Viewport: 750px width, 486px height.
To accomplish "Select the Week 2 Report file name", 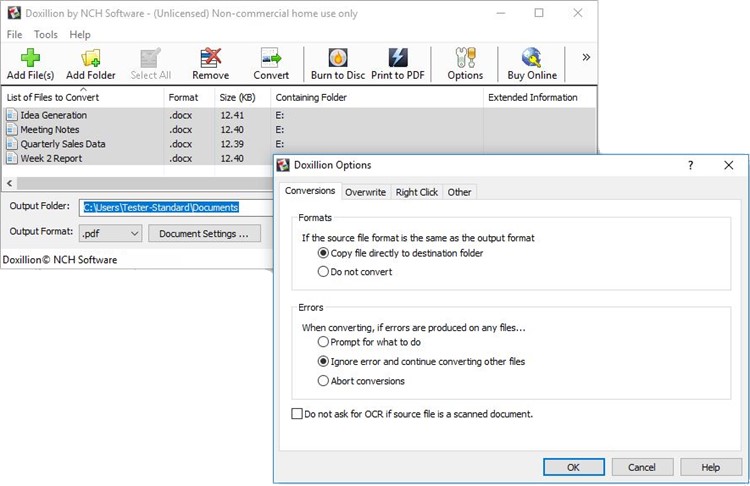I will (x=51, y=158).
